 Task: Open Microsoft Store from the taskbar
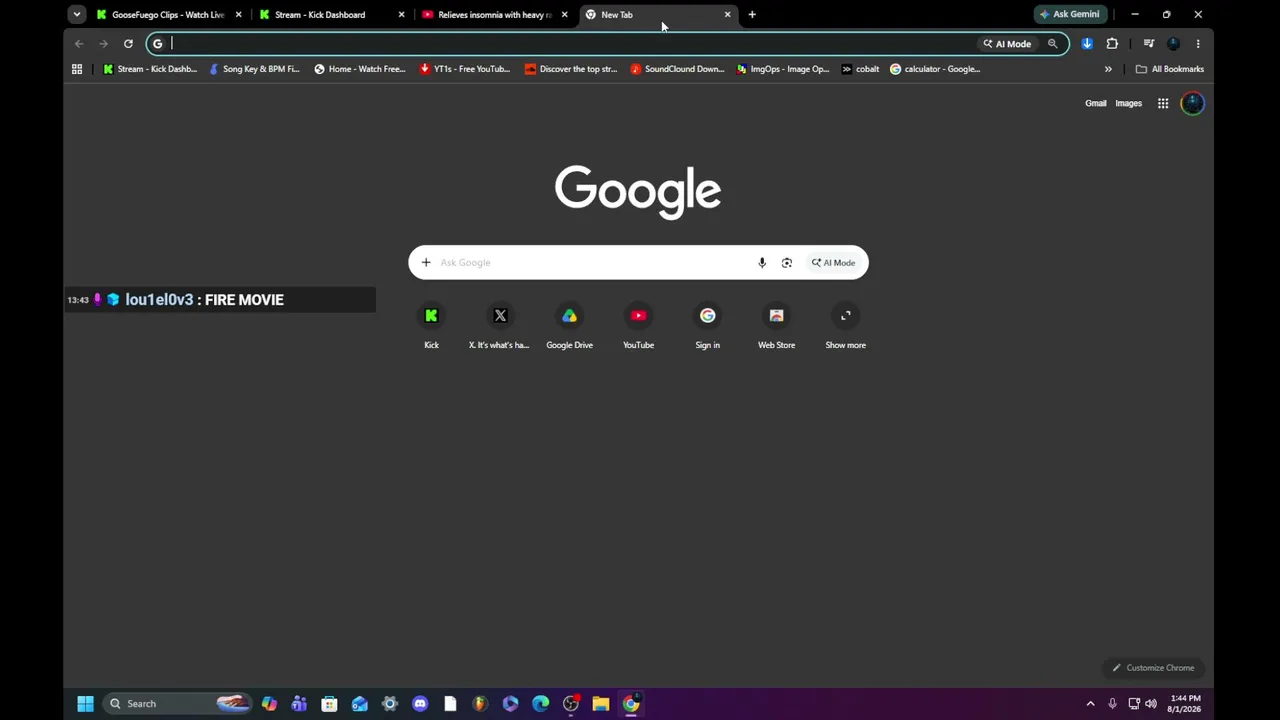point(329,704)
